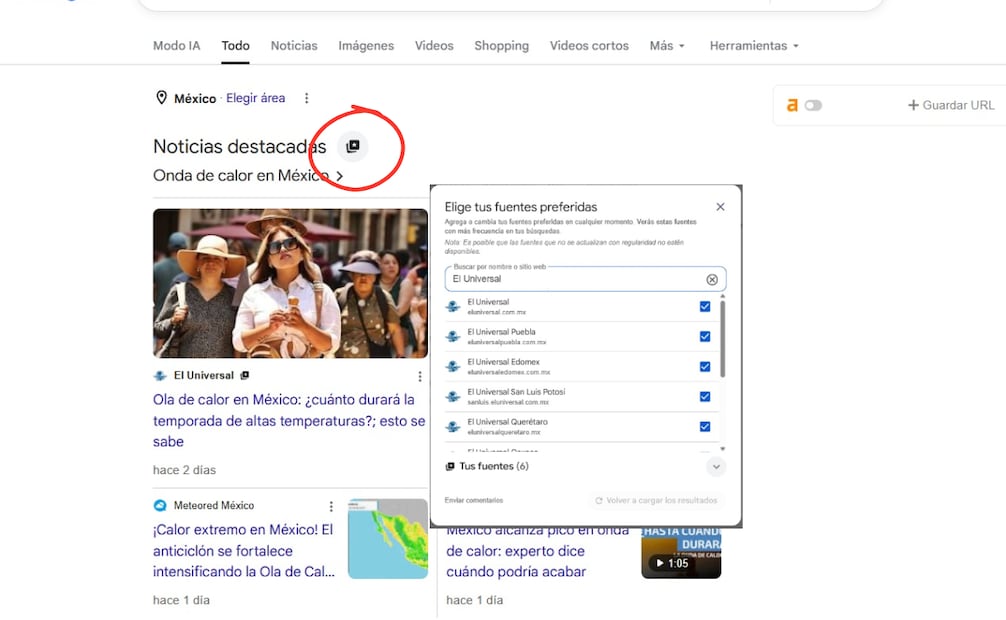1006x620 pixels.
Task: Click the Tus fuentes (6) label
Action: (494, 467)
